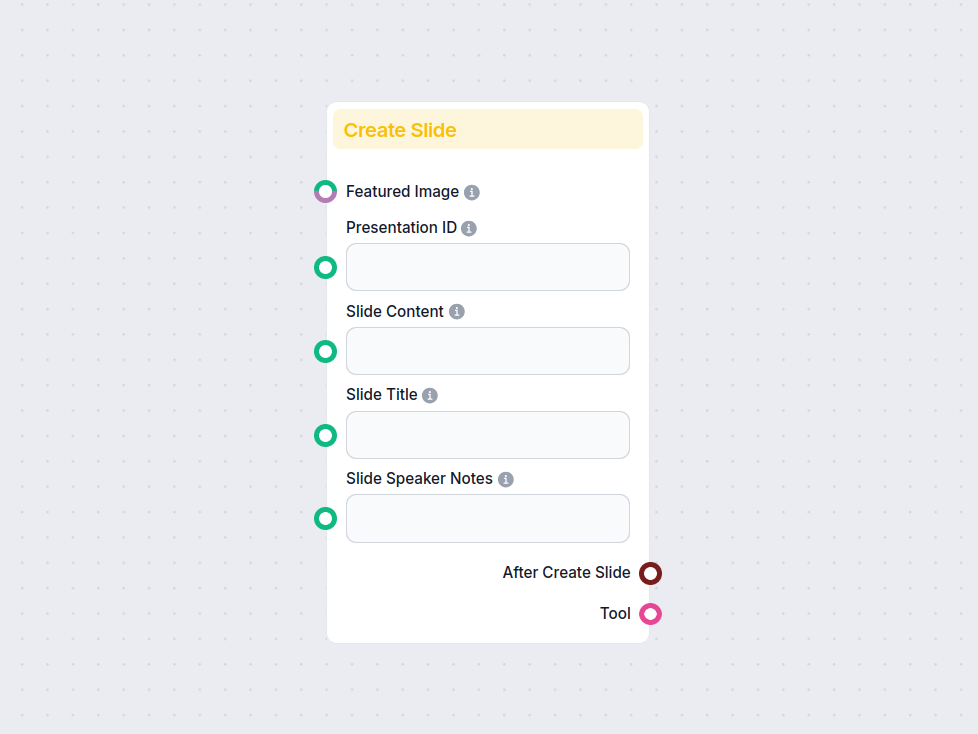View the info icon for Slide Title
This screenshot has height=734, width=978.
pos(430,394)
